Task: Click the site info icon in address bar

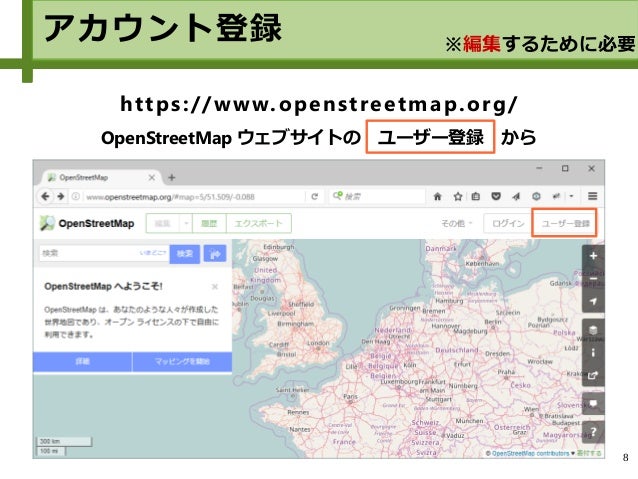Action: (76, 197)
